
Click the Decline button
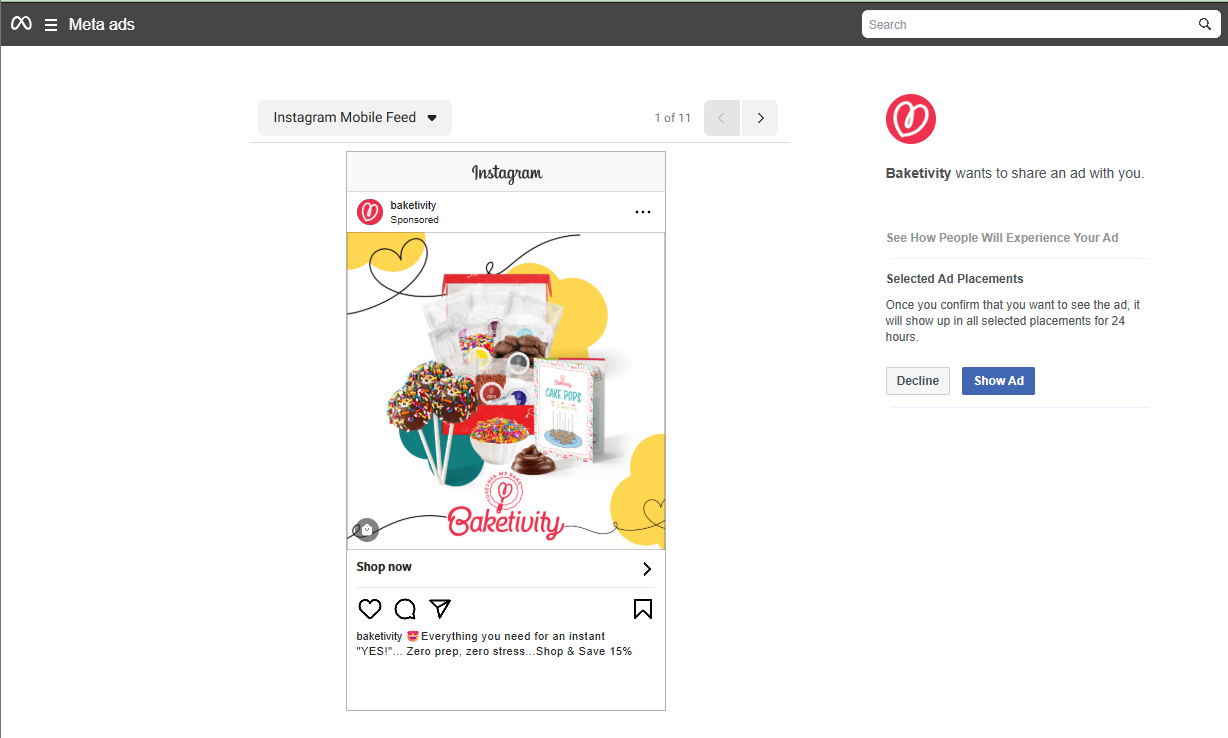918,381
